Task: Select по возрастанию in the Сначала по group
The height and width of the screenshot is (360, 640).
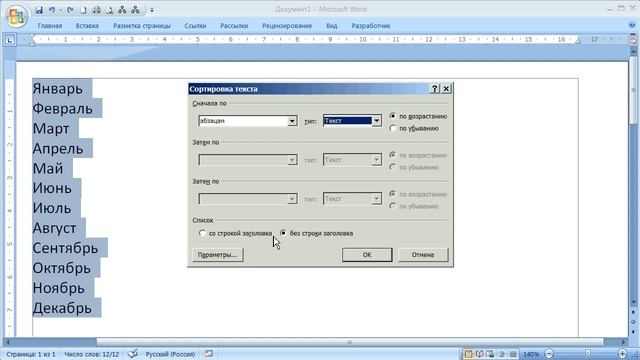Action: tap(418, 116)
